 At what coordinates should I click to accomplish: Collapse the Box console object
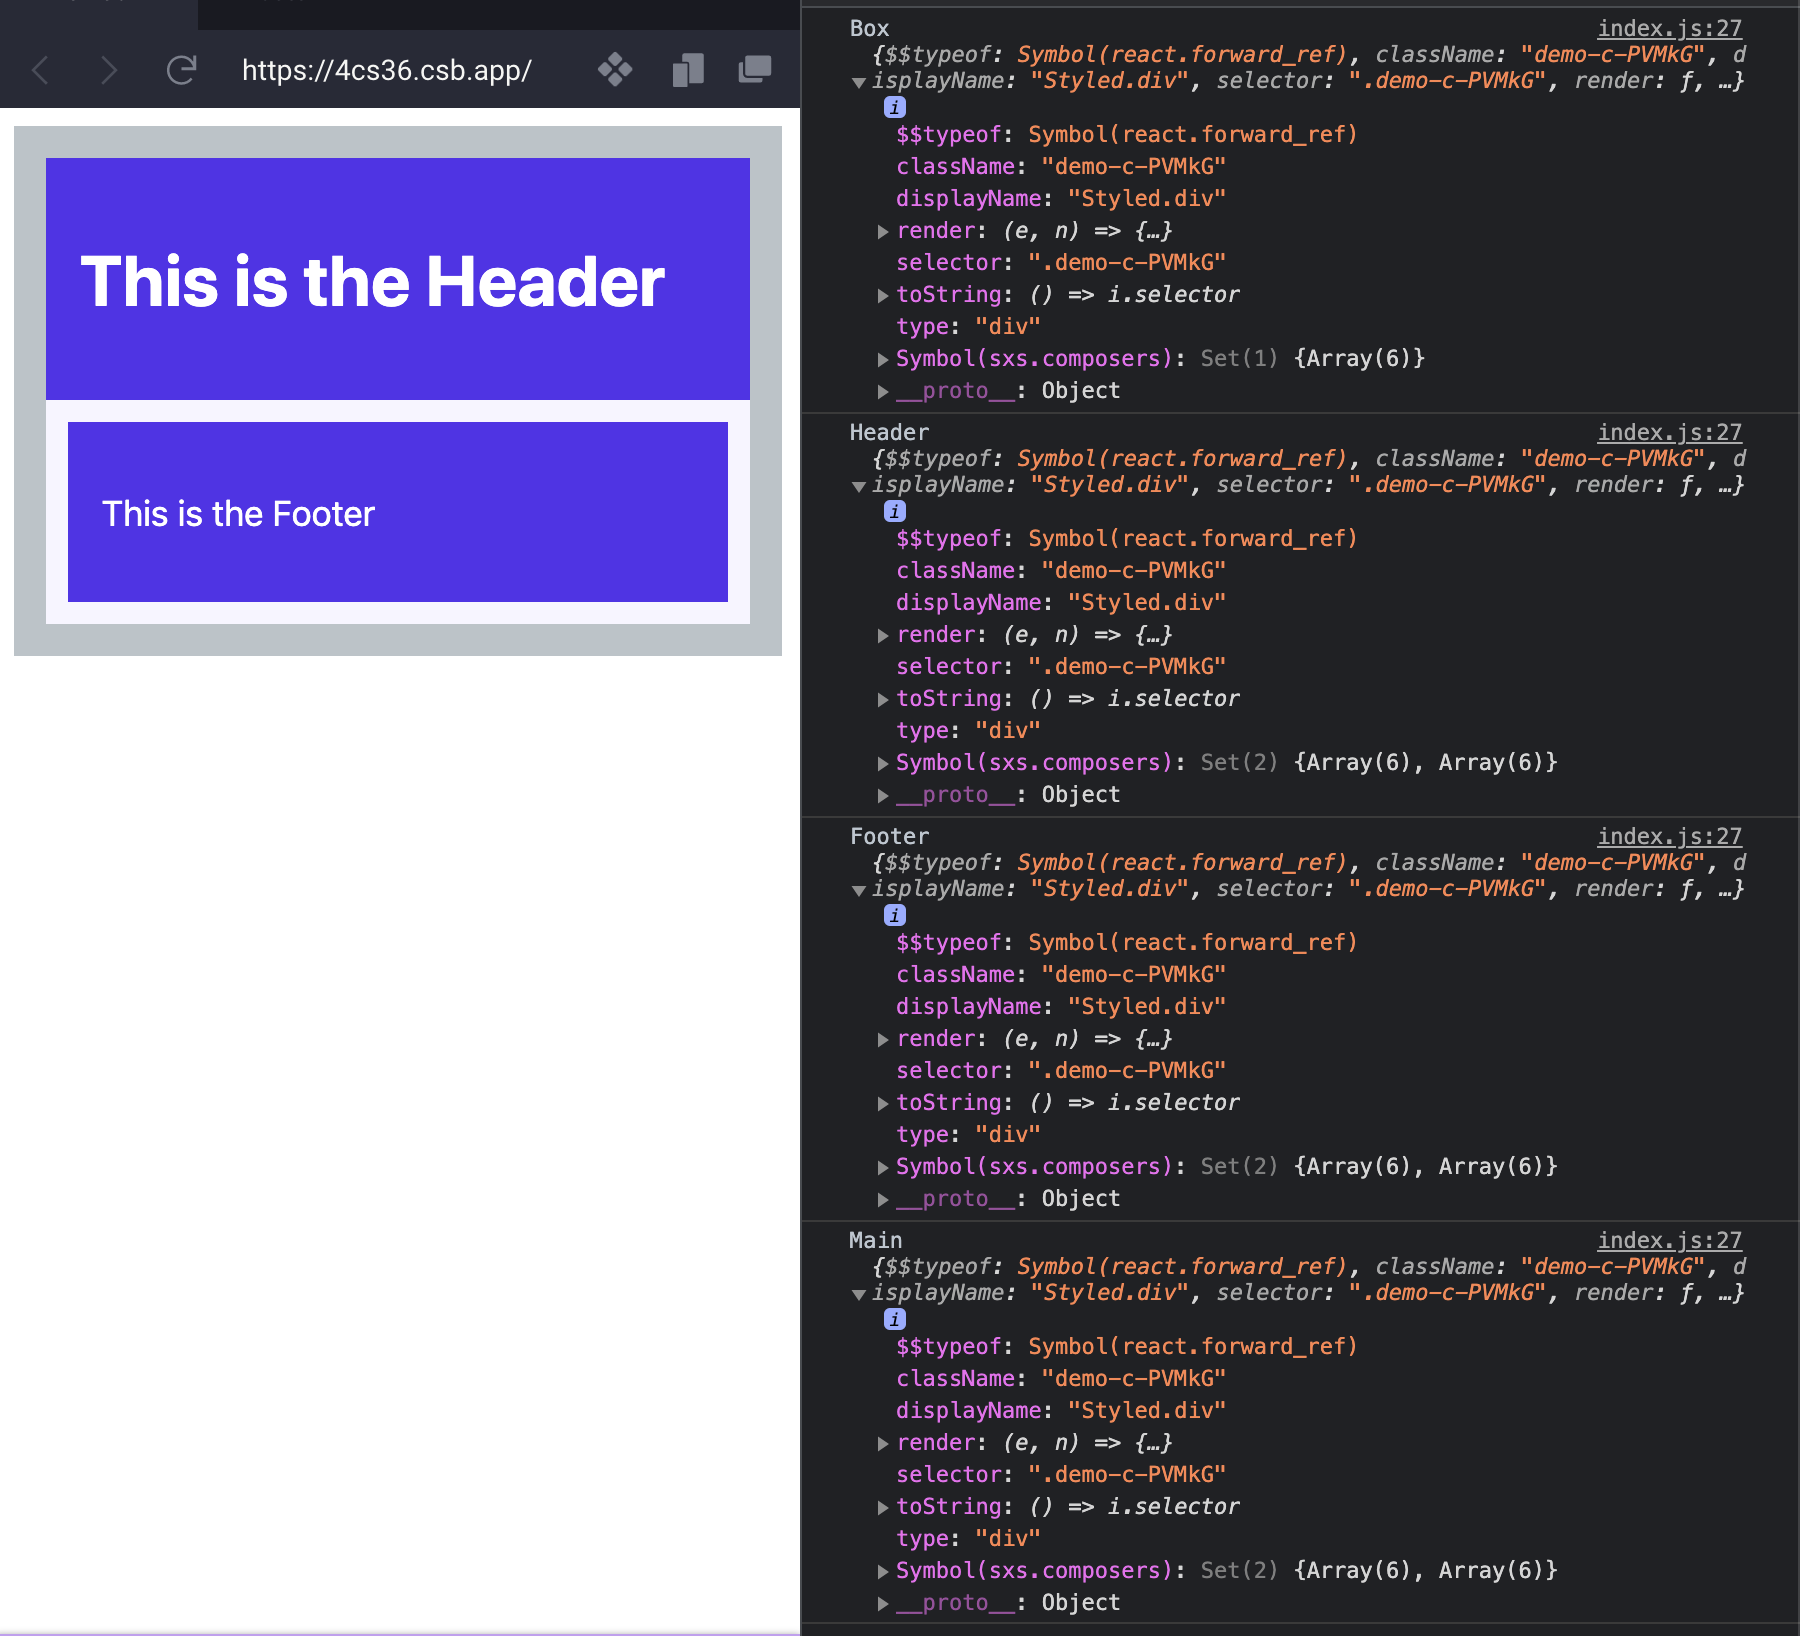point(860,83)
